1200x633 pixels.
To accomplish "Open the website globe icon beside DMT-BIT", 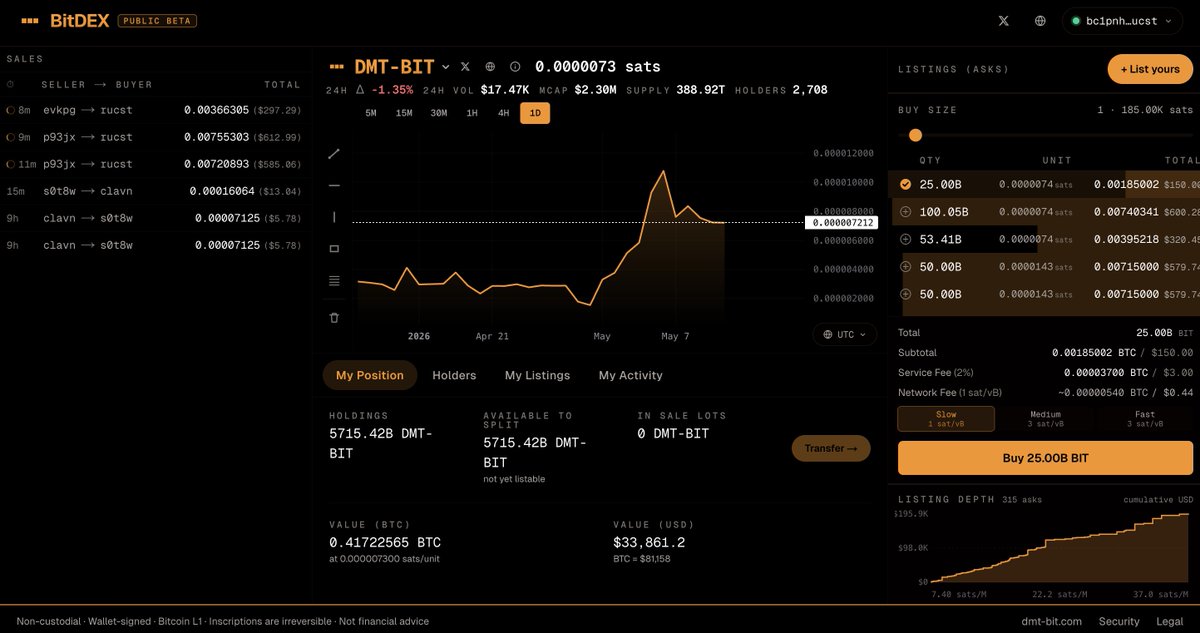I will [x=490, y=67].
